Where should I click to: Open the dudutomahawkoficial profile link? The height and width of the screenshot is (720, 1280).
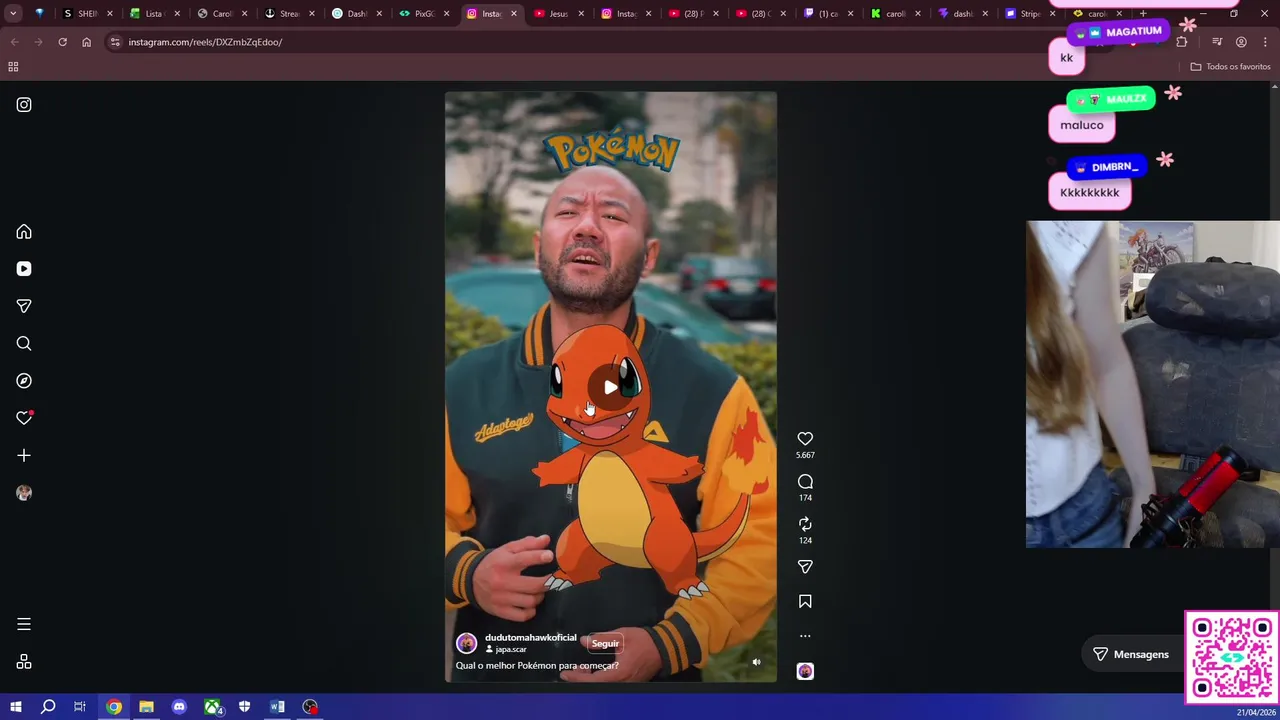pos(531,638)
